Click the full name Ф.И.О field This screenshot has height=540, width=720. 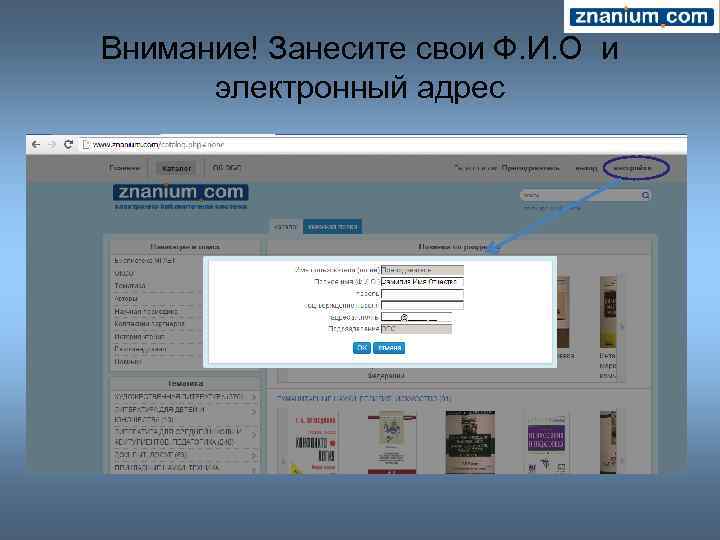(422, 282)
